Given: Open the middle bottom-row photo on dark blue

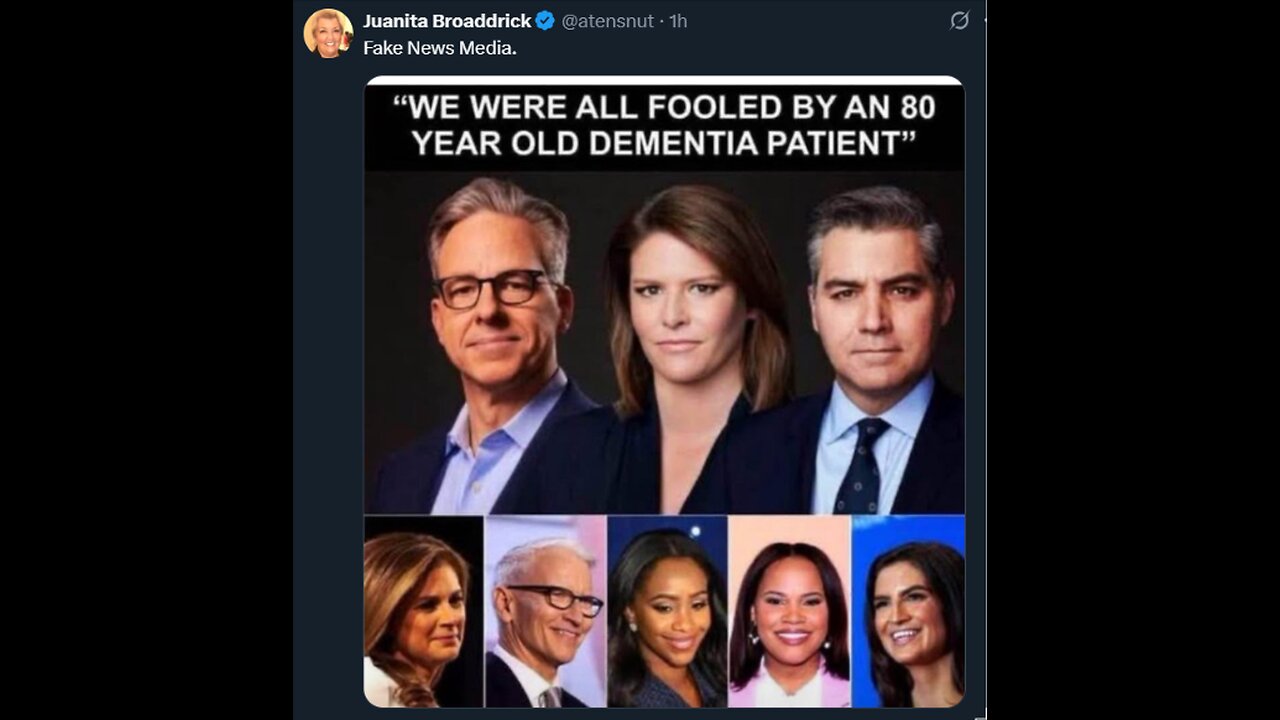Looking at the screenshot, I should [x=667, y=612].
